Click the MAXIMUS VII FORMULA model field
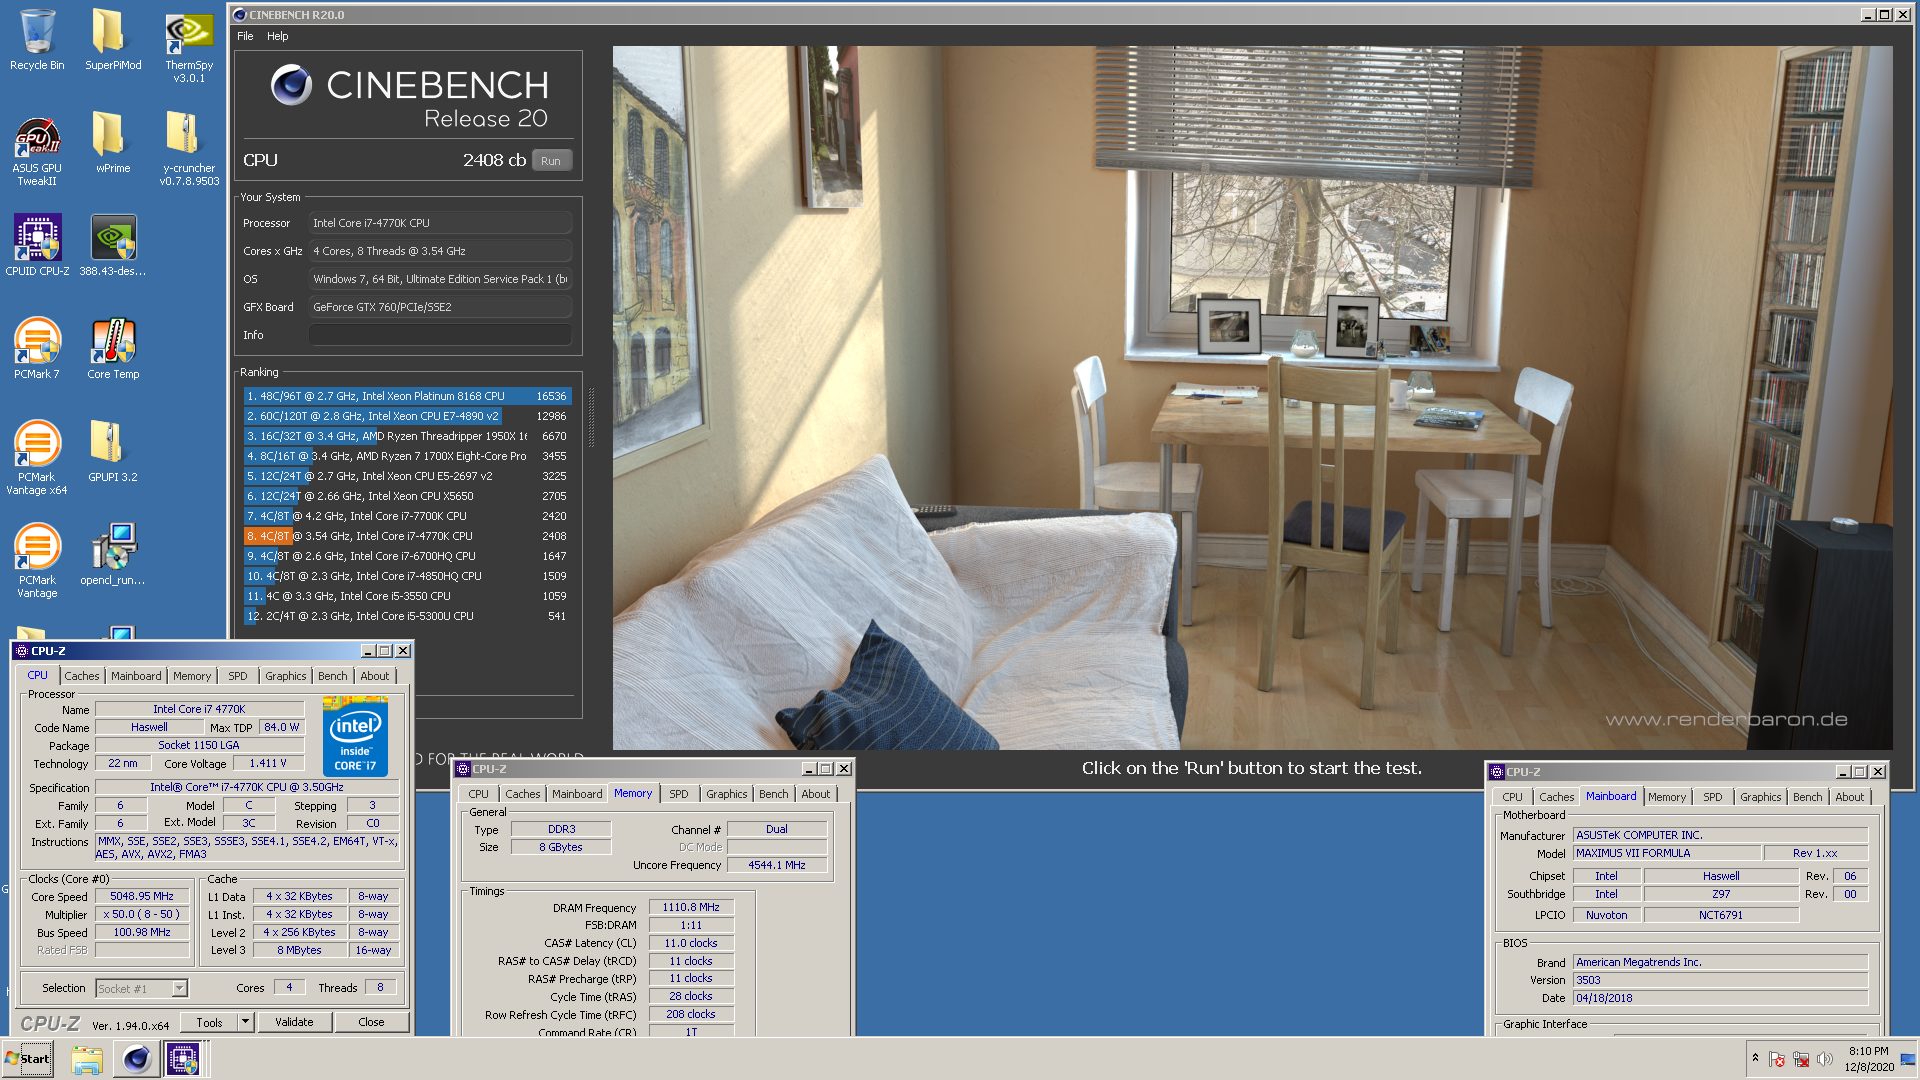 [1667, 853]
